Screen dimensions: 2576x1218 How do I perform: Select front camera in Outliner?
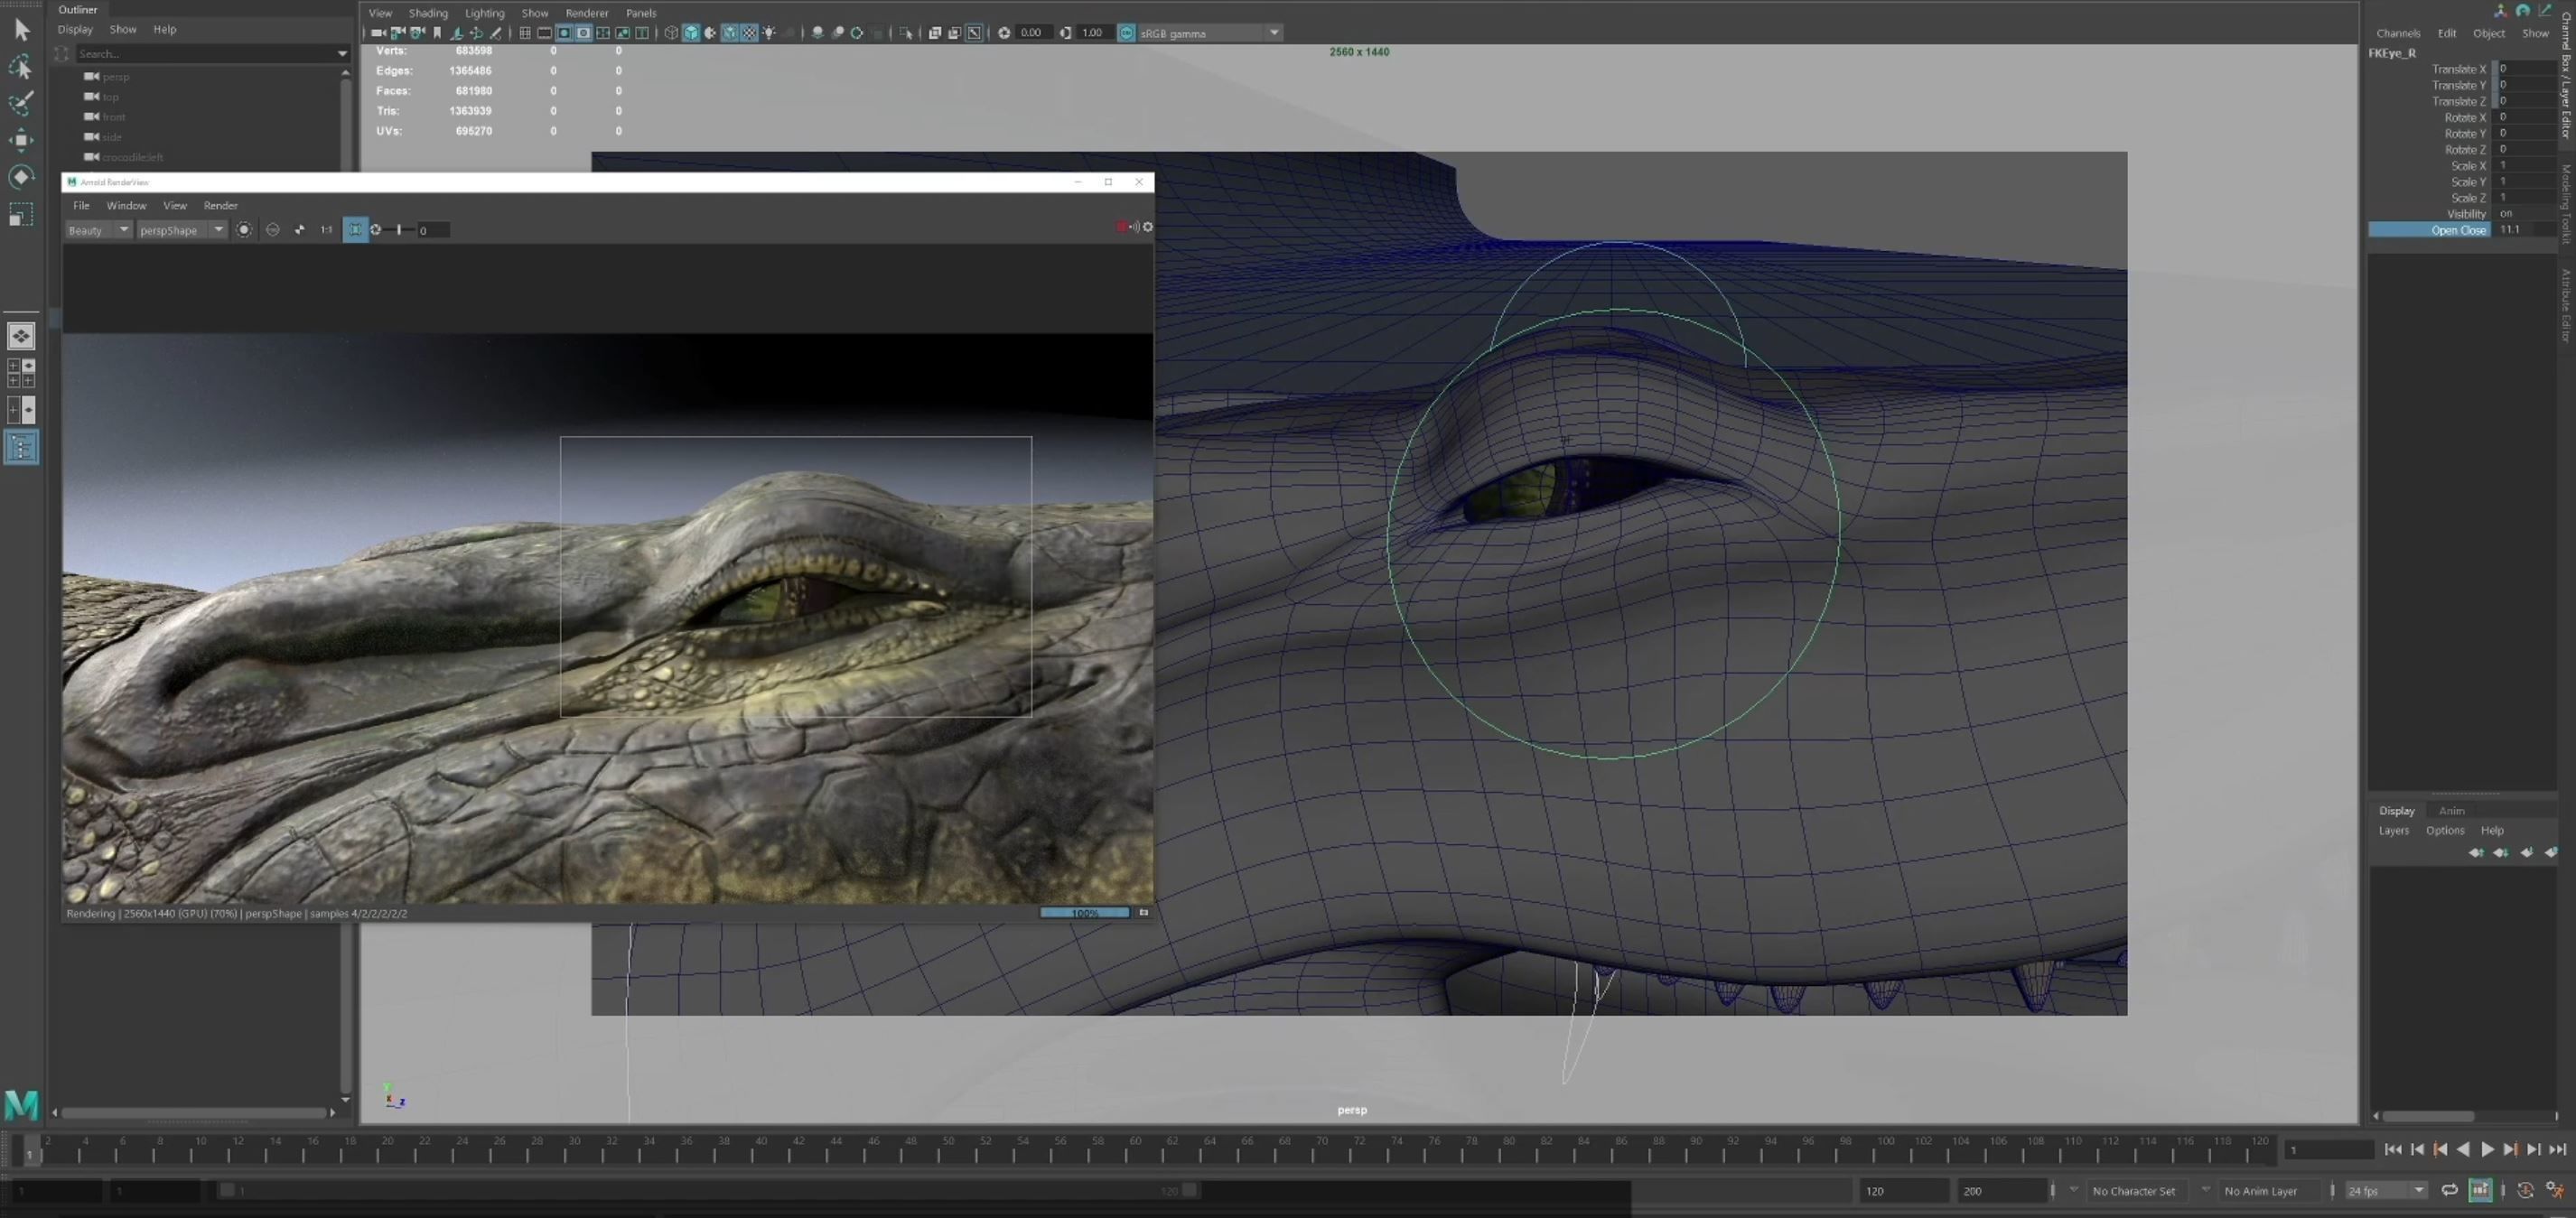[114, 116]
